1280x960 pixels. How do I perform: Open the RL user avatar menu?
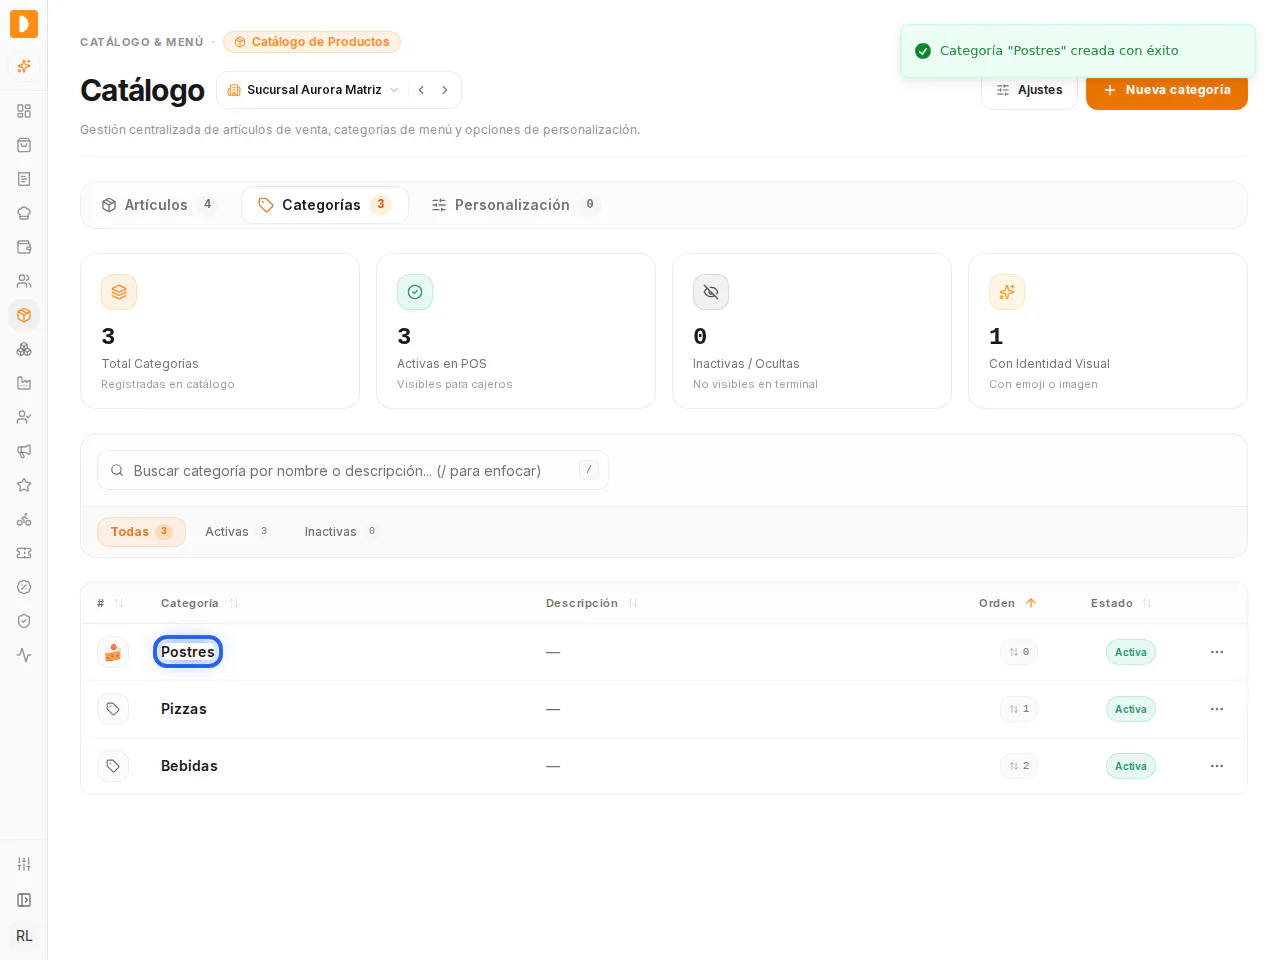pyautogui.click(x=24, y=936)
